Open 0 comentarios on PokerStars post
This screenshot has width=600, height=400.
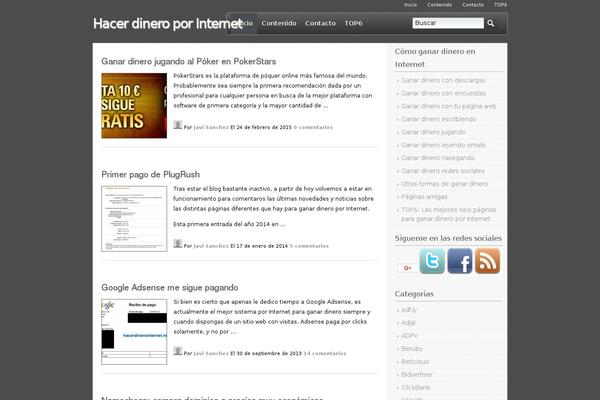coord(313,127)
